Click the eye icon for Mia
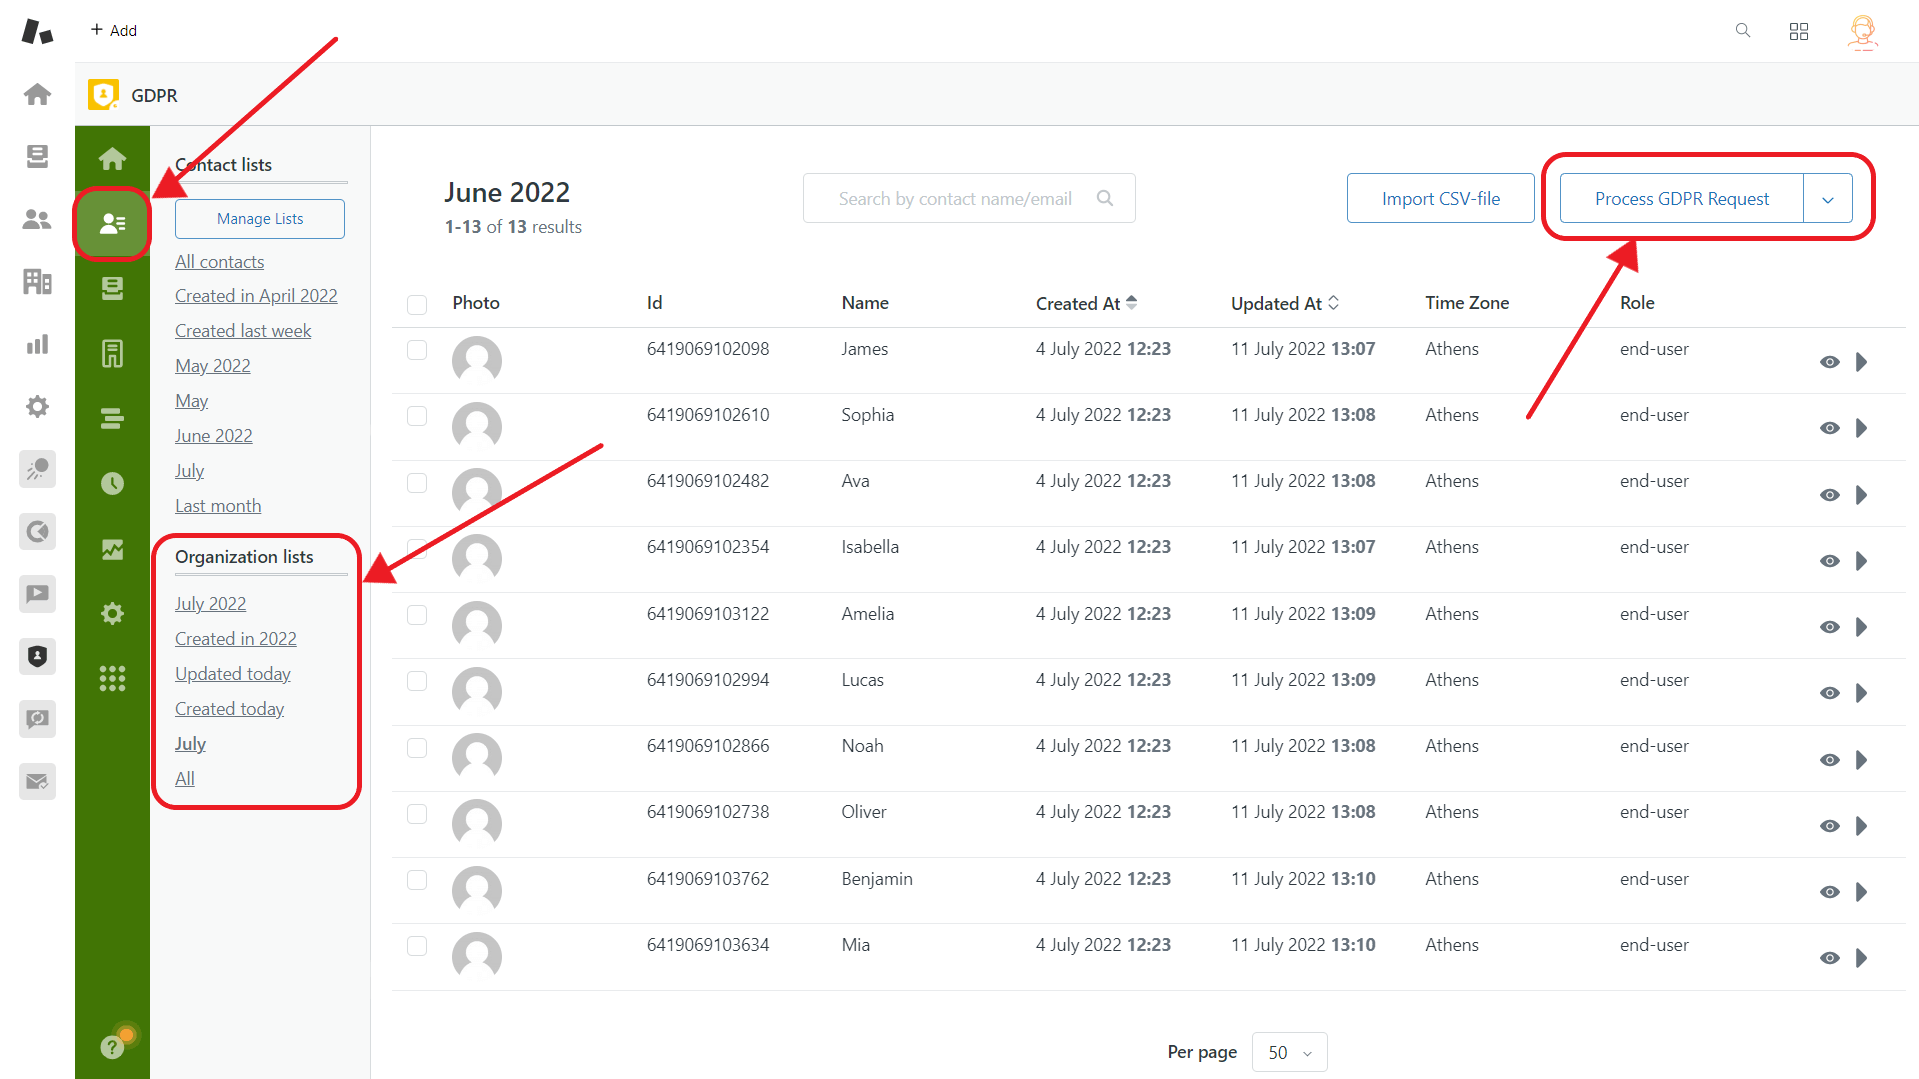Screen dimensions: 1919x1079 click(x=1830, y=958)
